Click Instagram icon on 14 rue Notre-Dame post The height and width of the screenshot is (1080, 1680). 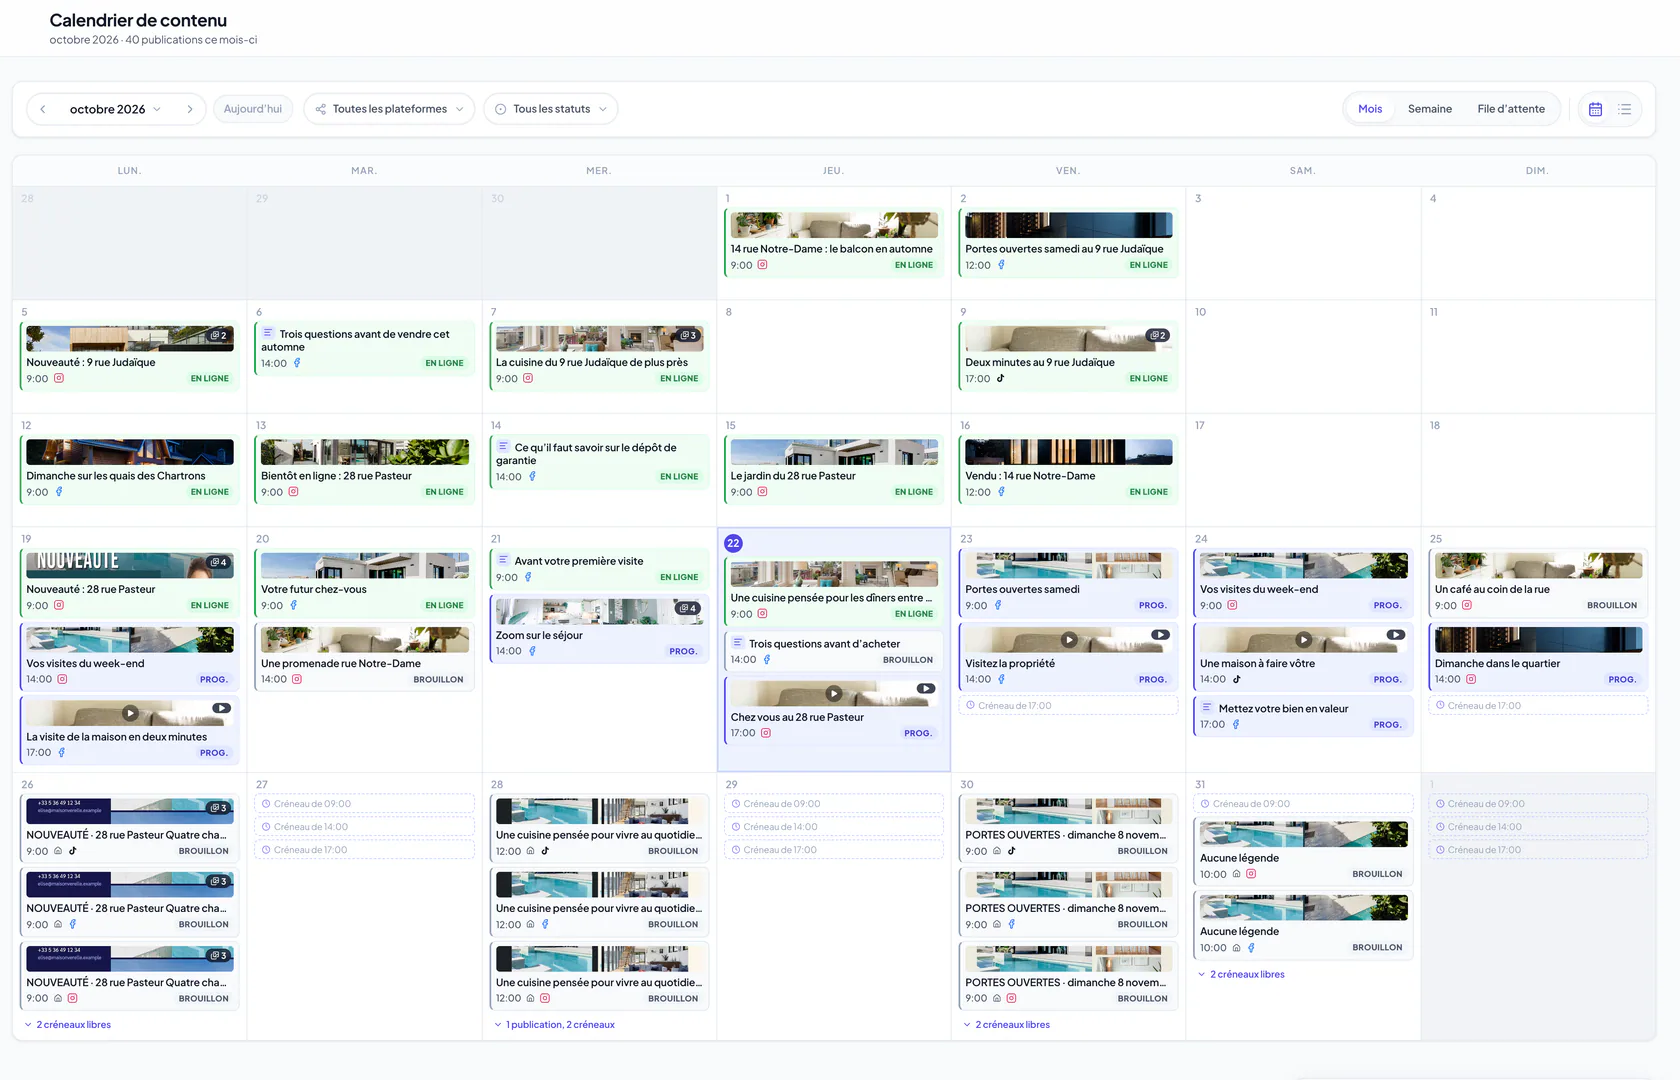click(762, 265)
